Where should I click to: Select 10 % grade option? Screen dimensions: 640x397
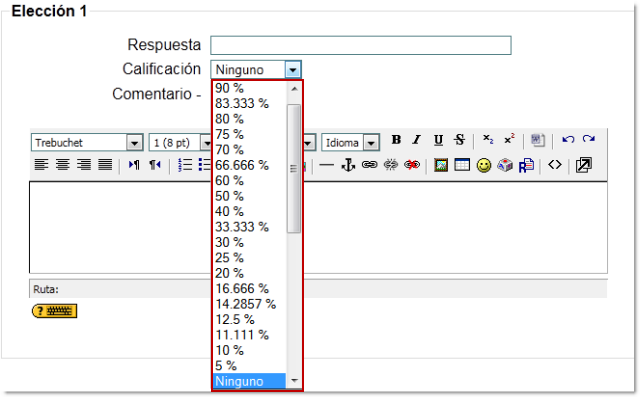pos(249,350)
